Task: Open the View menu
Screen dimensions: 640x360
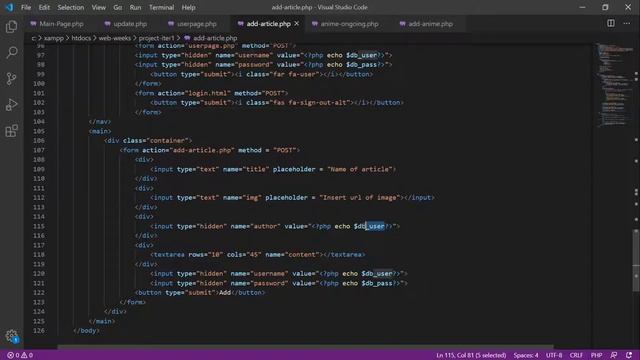Action: (x=98, y=7)
